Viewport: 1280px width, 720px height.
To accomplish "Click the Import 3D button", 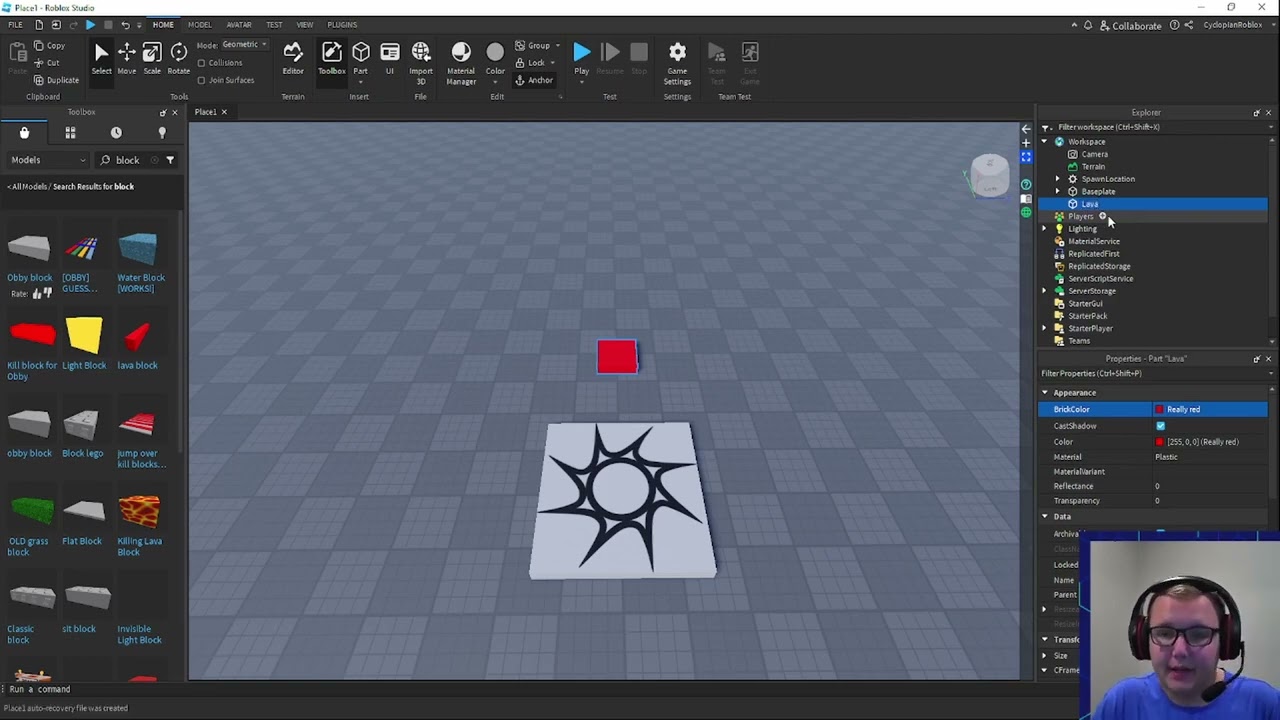I will point(421,62).
